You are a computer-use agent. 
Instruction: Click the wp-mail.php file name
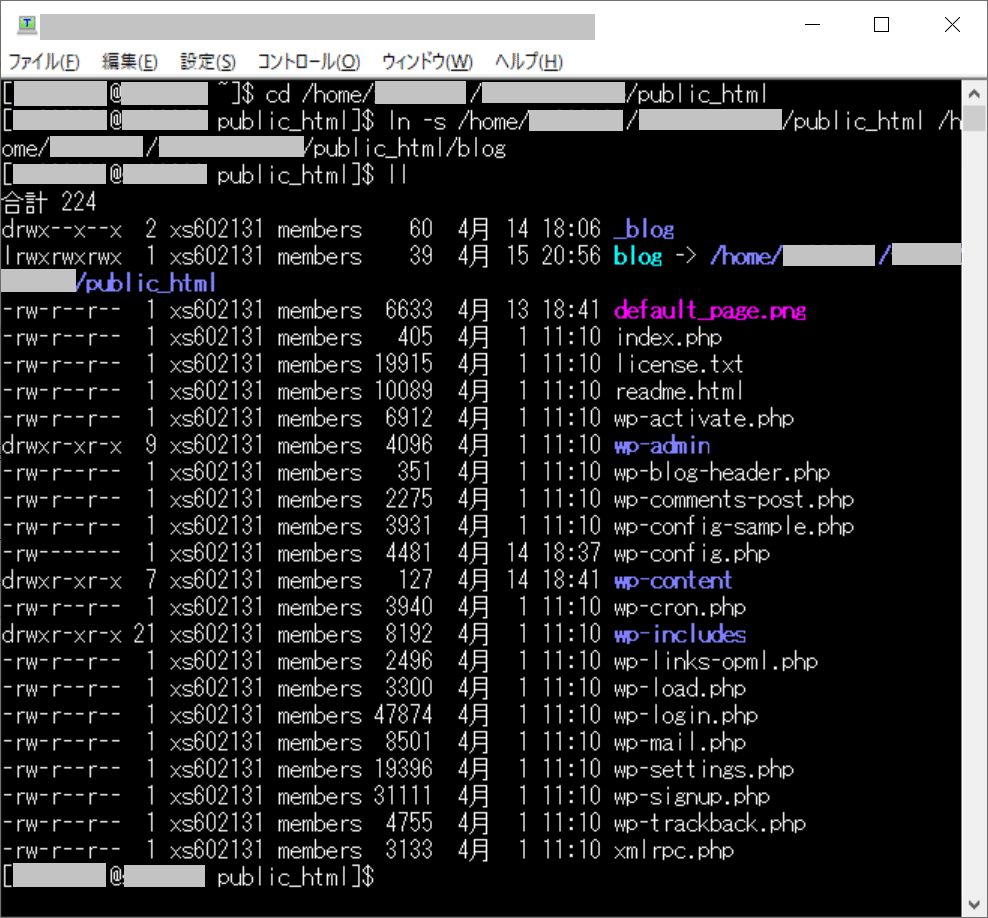(680, 743)
